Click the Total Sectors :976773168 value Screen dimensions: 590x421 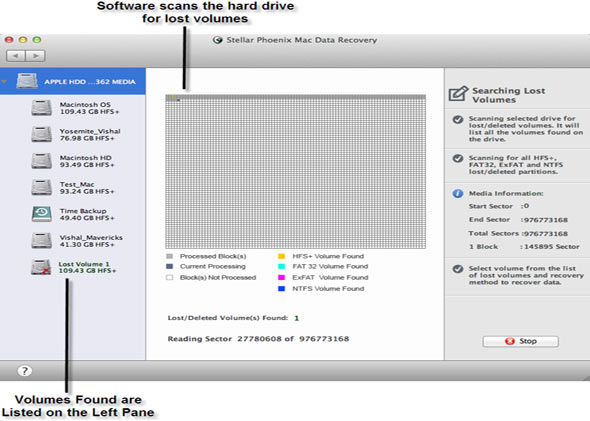[x=544, y=234]
